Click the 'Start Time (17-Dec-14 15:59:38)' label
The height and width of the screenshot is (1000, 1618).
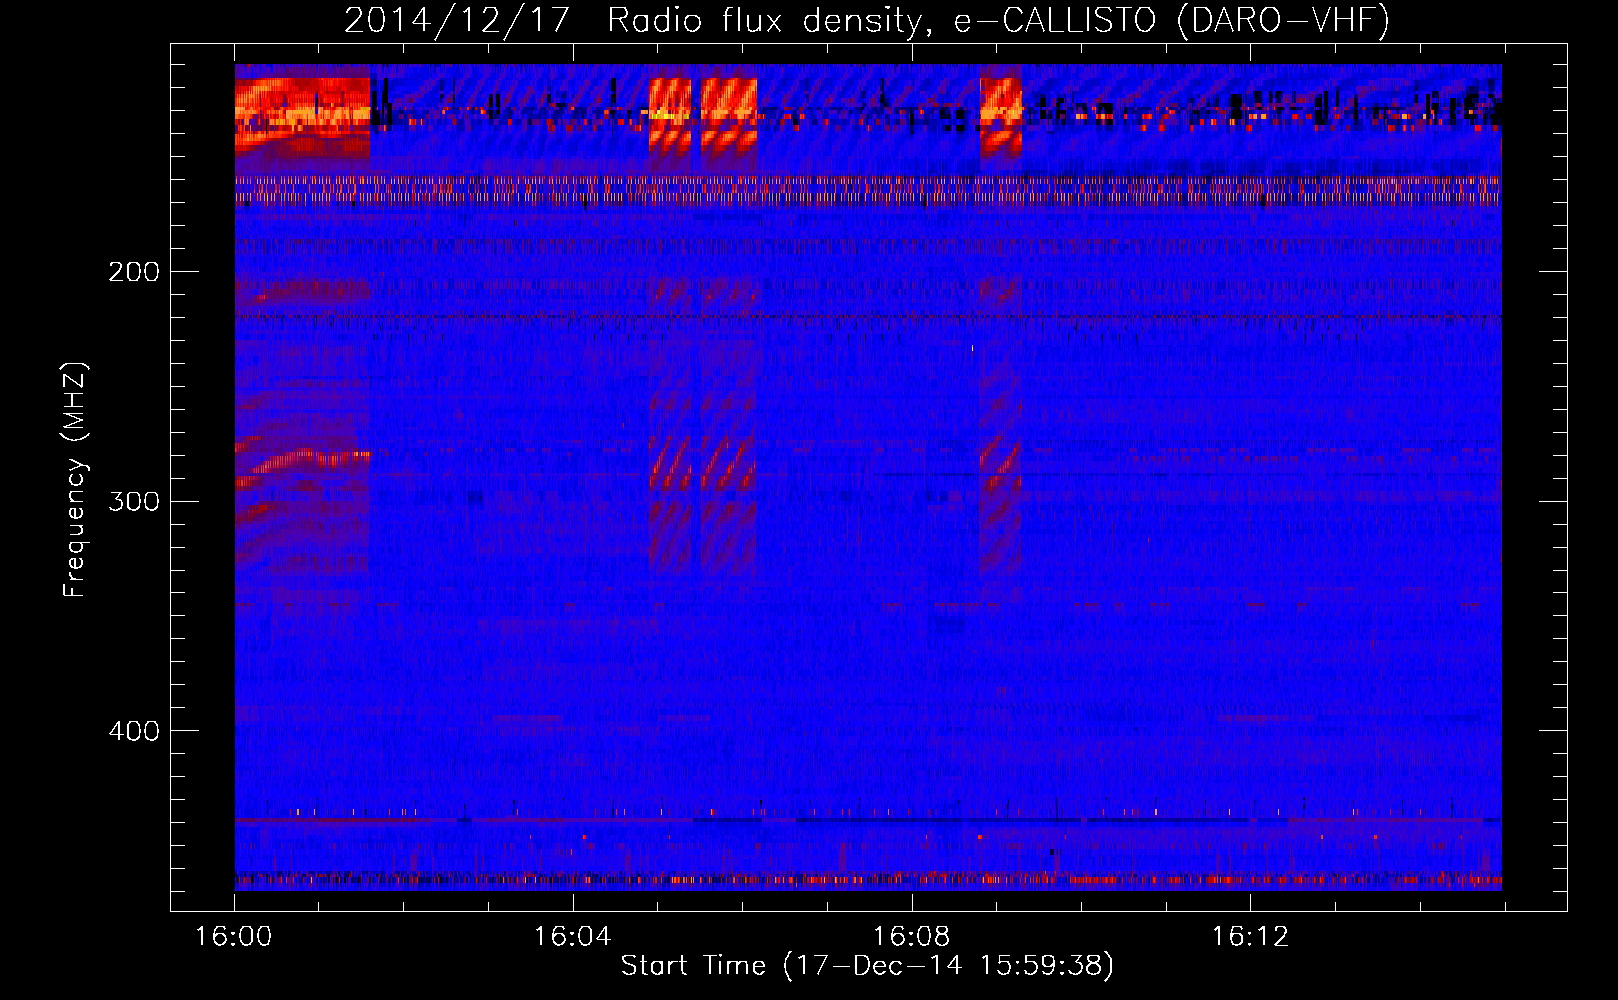[867, 966]
